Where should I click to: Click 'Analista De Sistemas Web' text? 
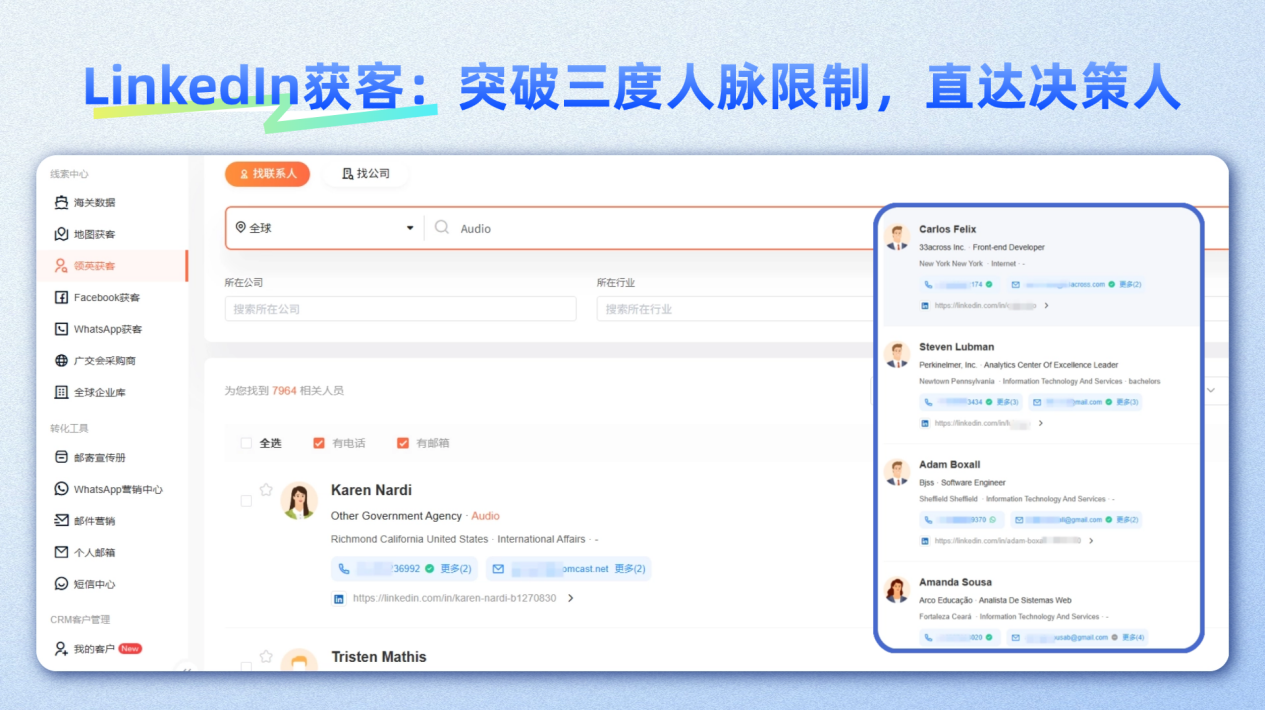(1025, 600)
